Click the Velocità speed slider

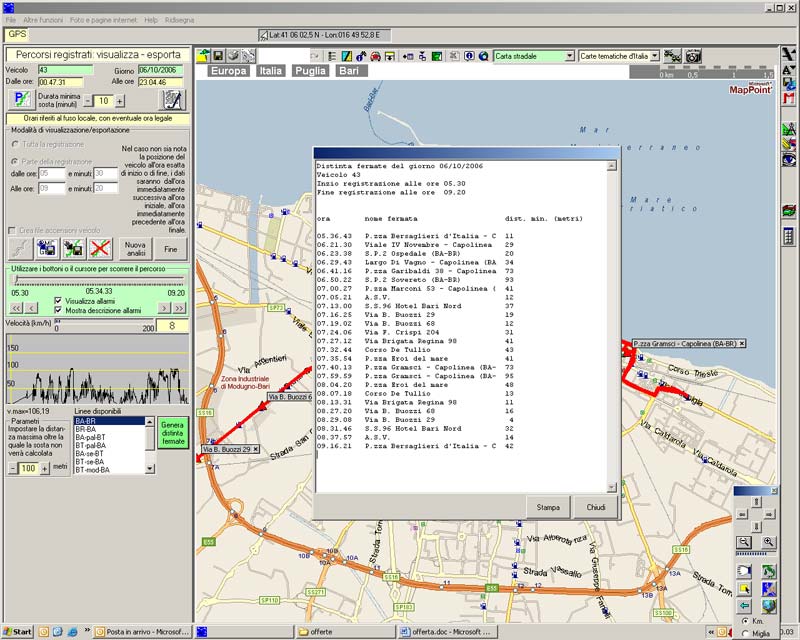[105, 322]
